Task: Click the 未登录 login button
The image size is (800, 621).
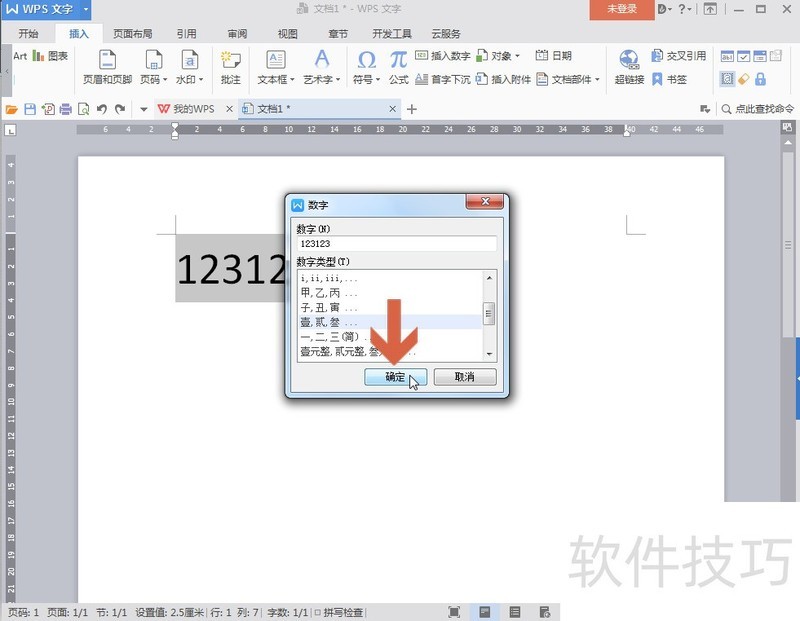Action: (622, 9)
